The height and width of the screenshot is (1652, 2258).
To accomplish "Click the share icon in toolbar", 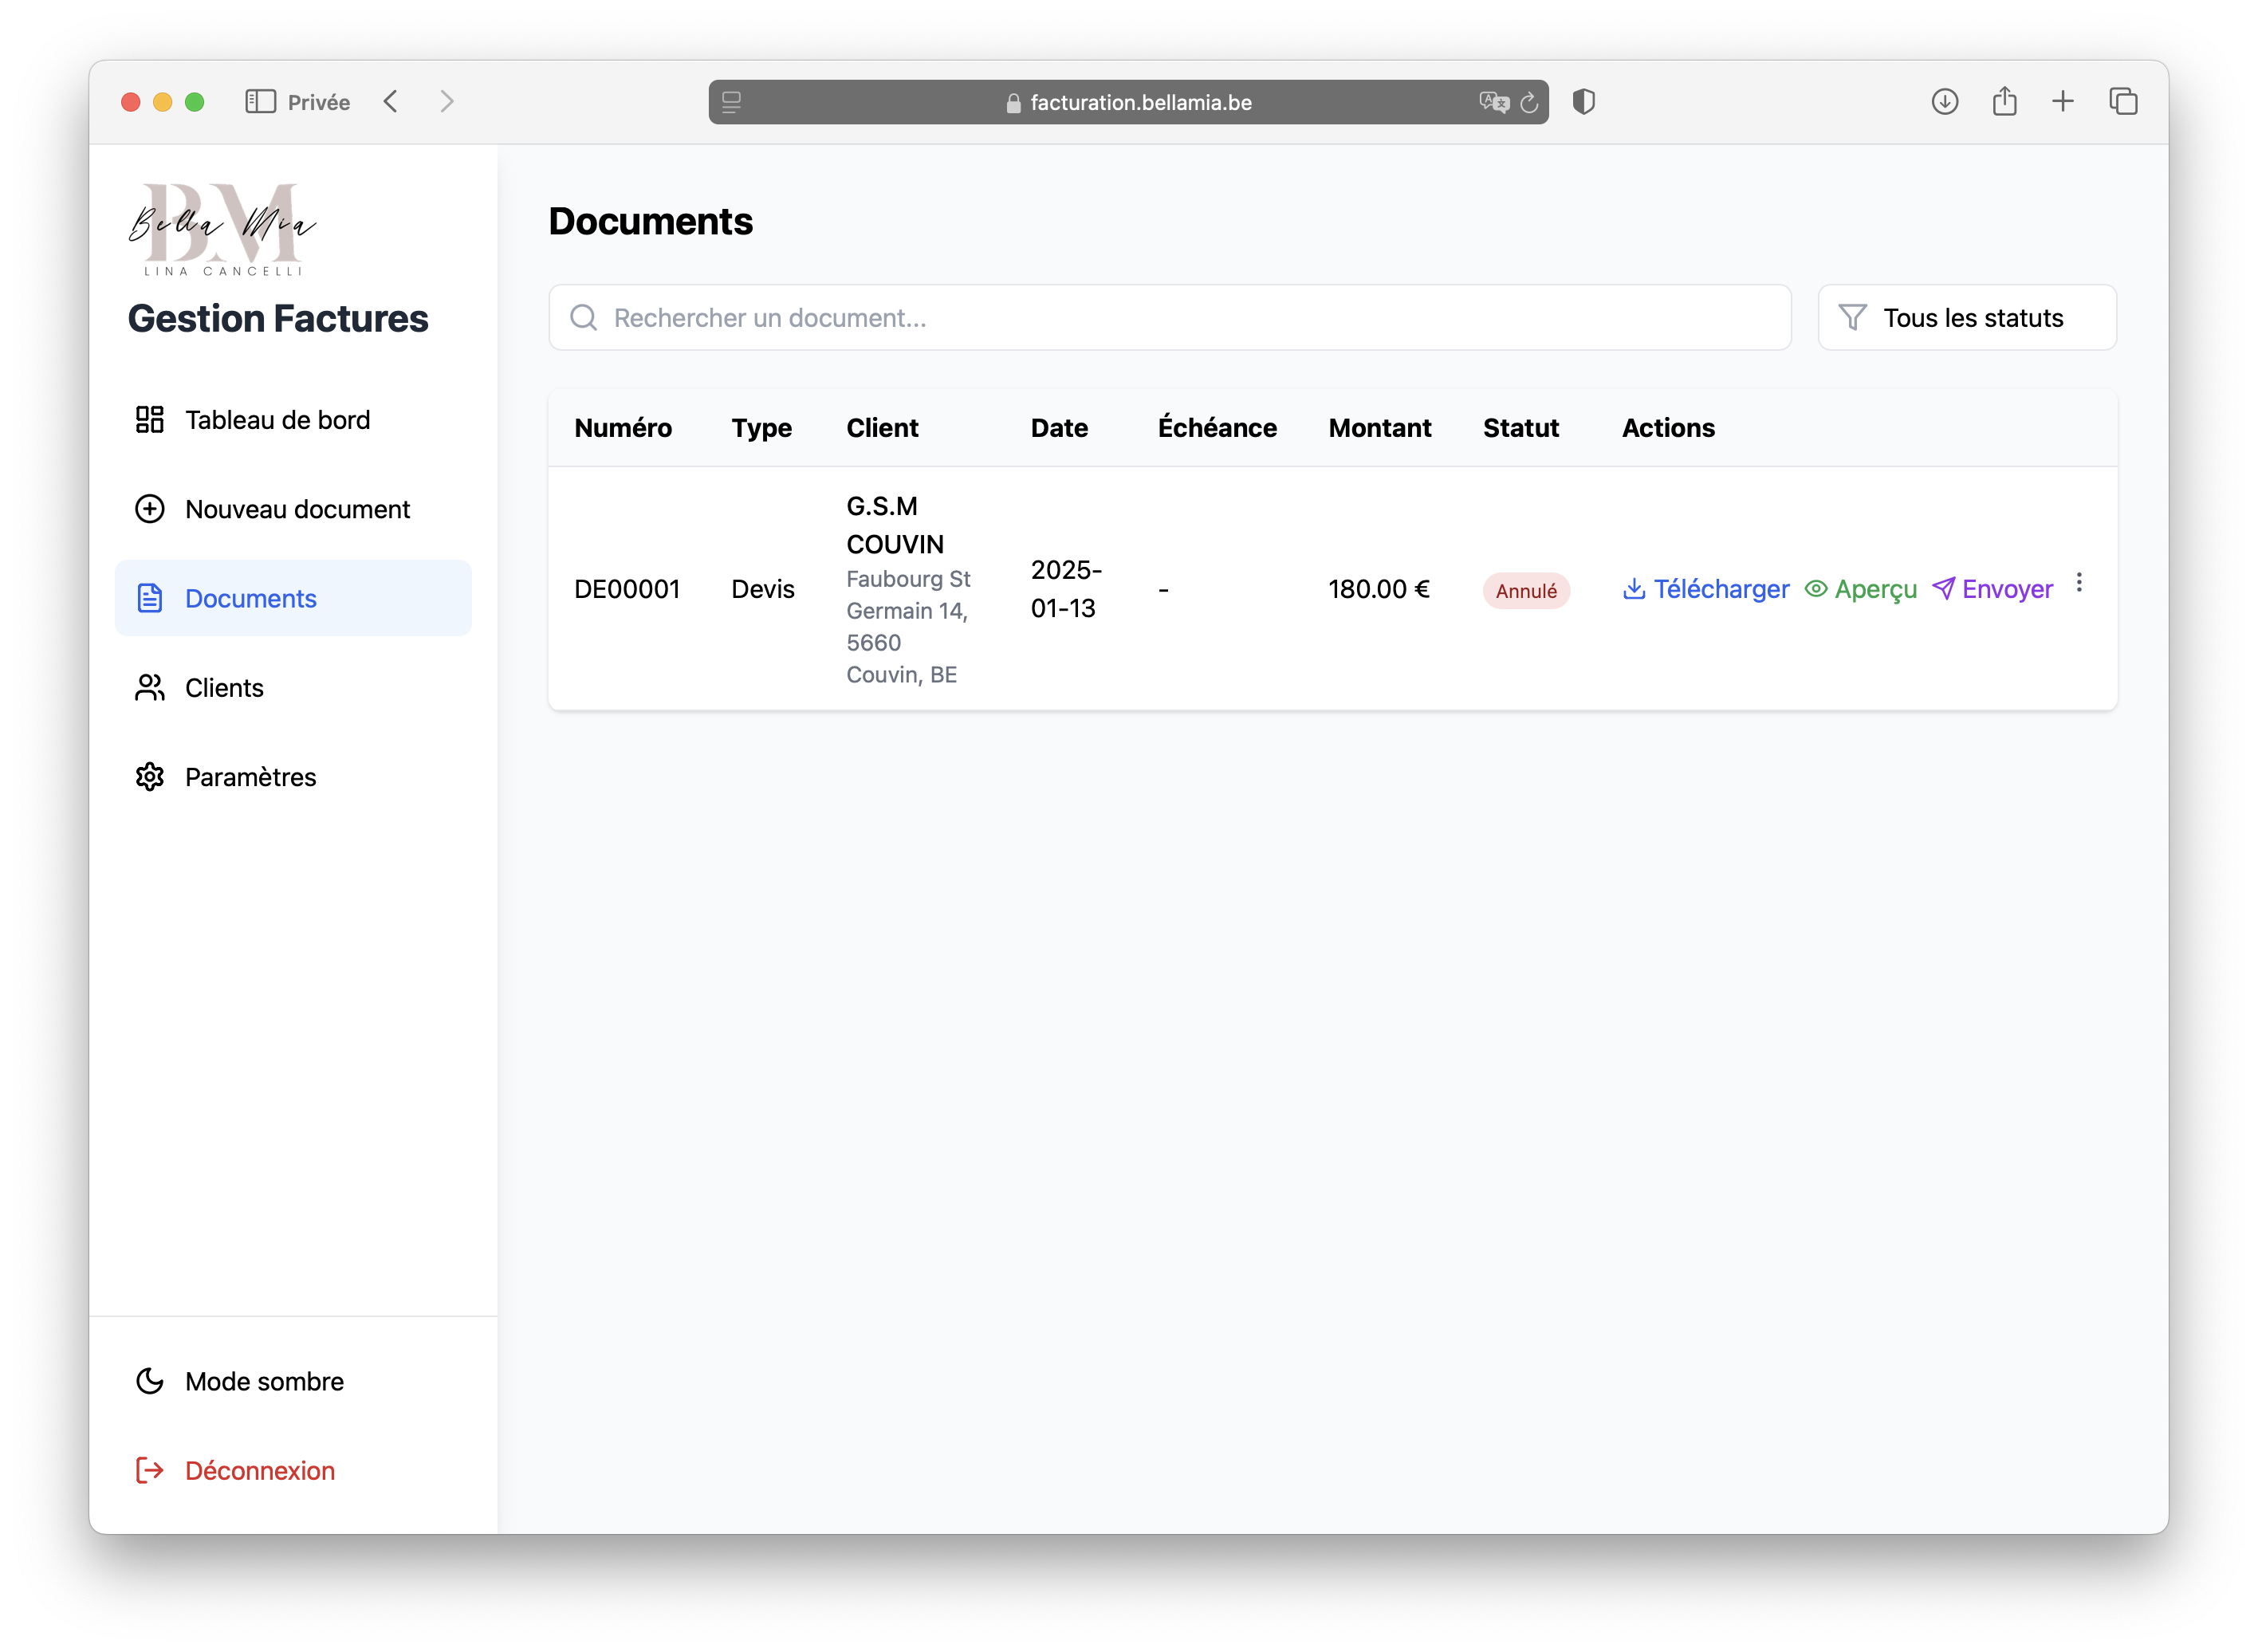I will (2004, 102).
